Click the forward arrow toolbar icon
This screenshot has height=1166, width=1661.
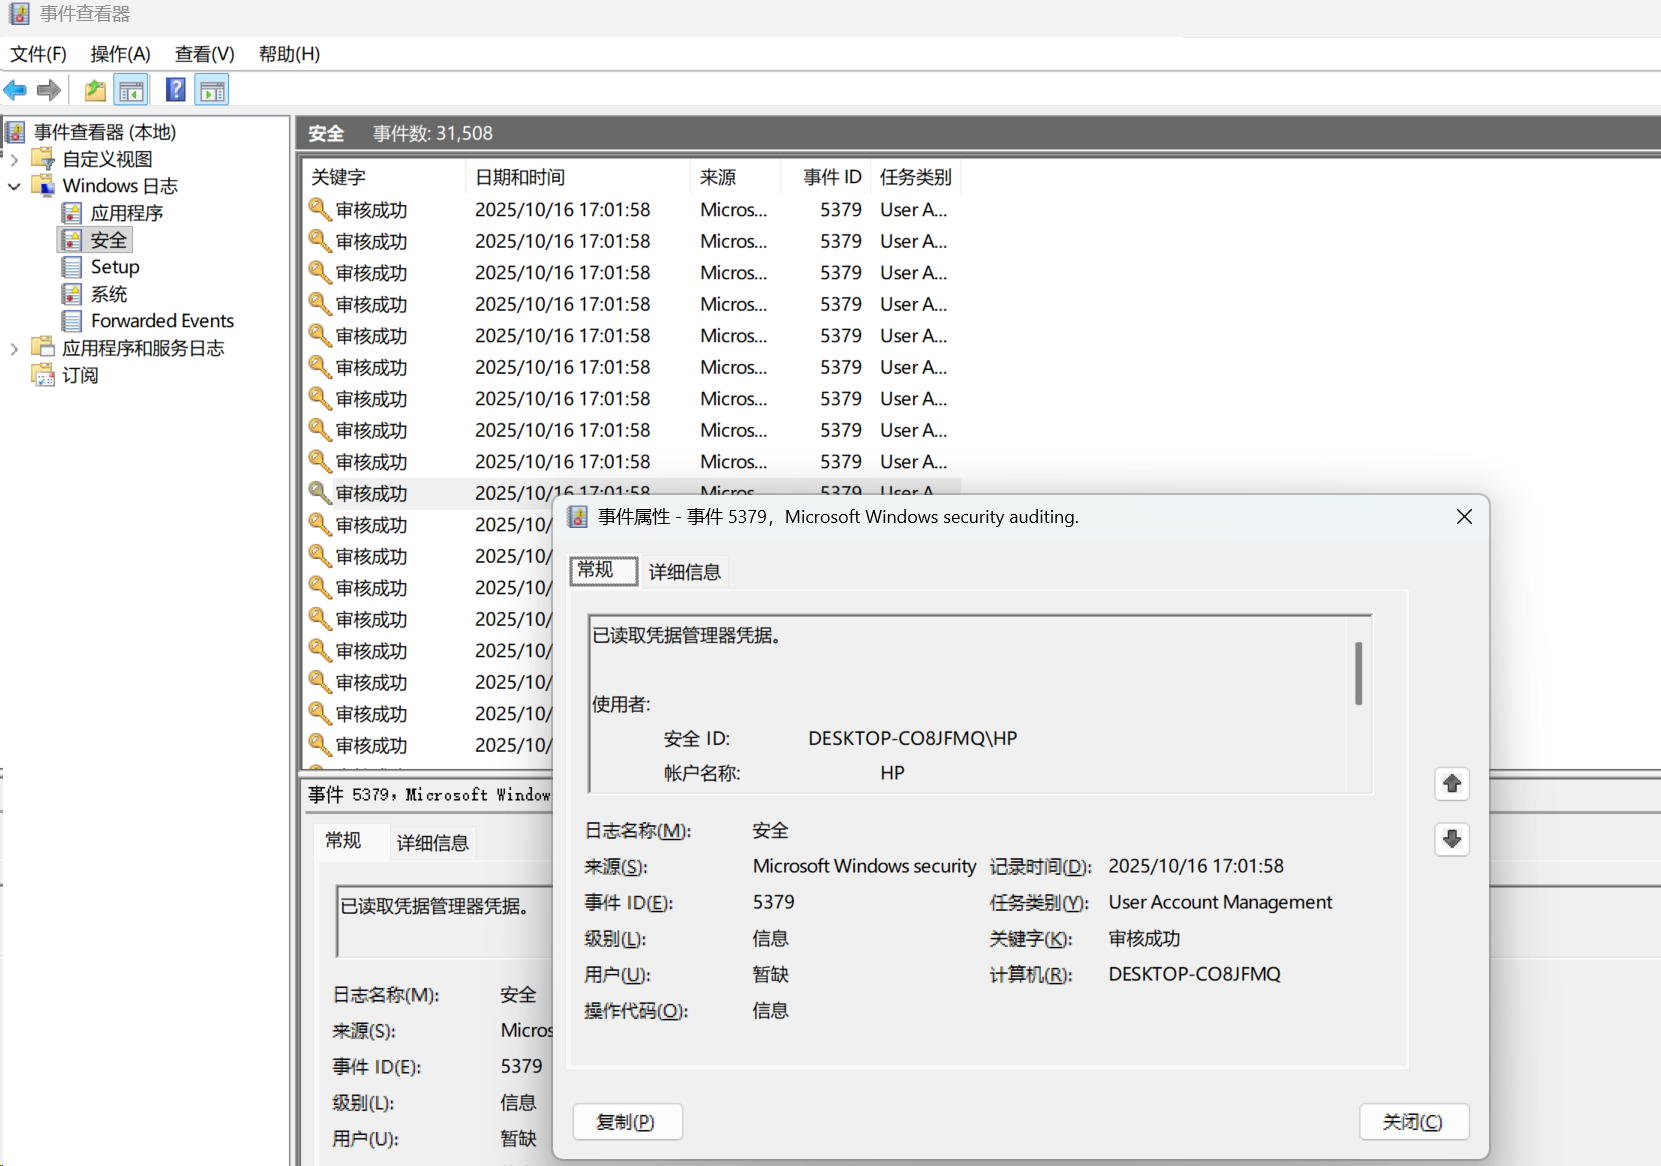pyautogui.click(x=48, y=91)
